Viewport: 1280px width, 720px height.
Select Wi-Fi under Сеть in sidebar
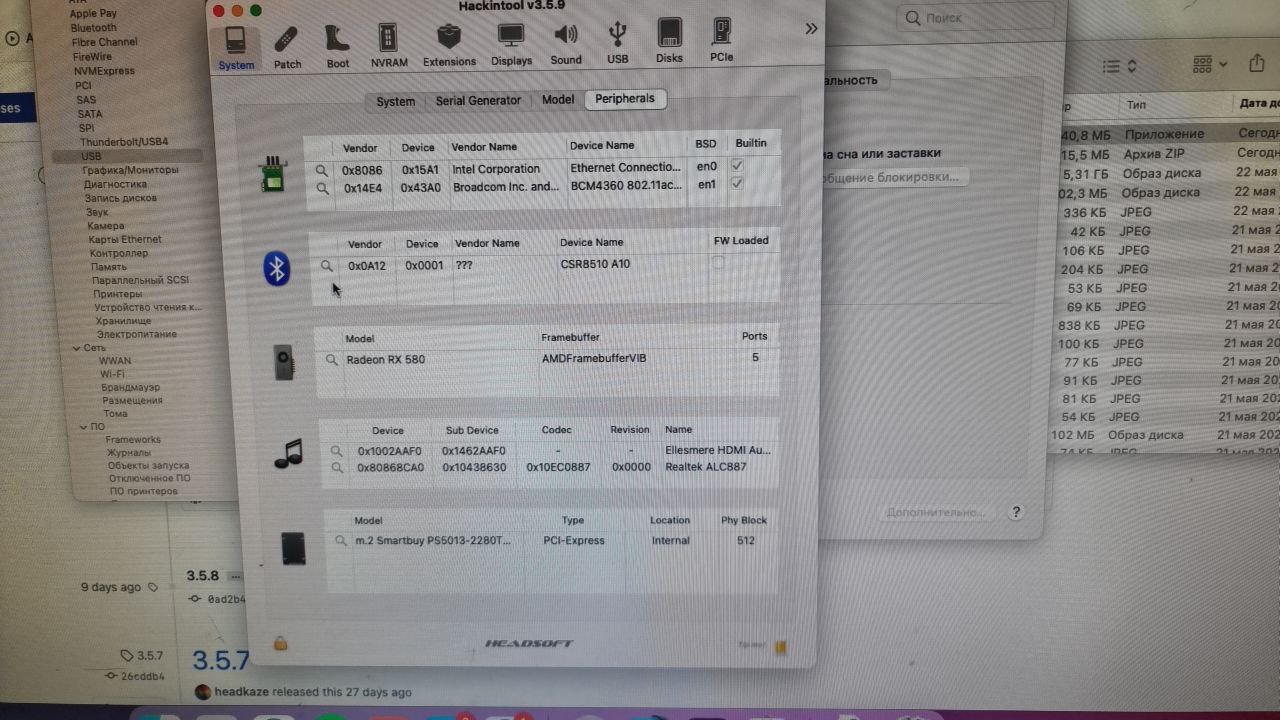tap(112, 374)
